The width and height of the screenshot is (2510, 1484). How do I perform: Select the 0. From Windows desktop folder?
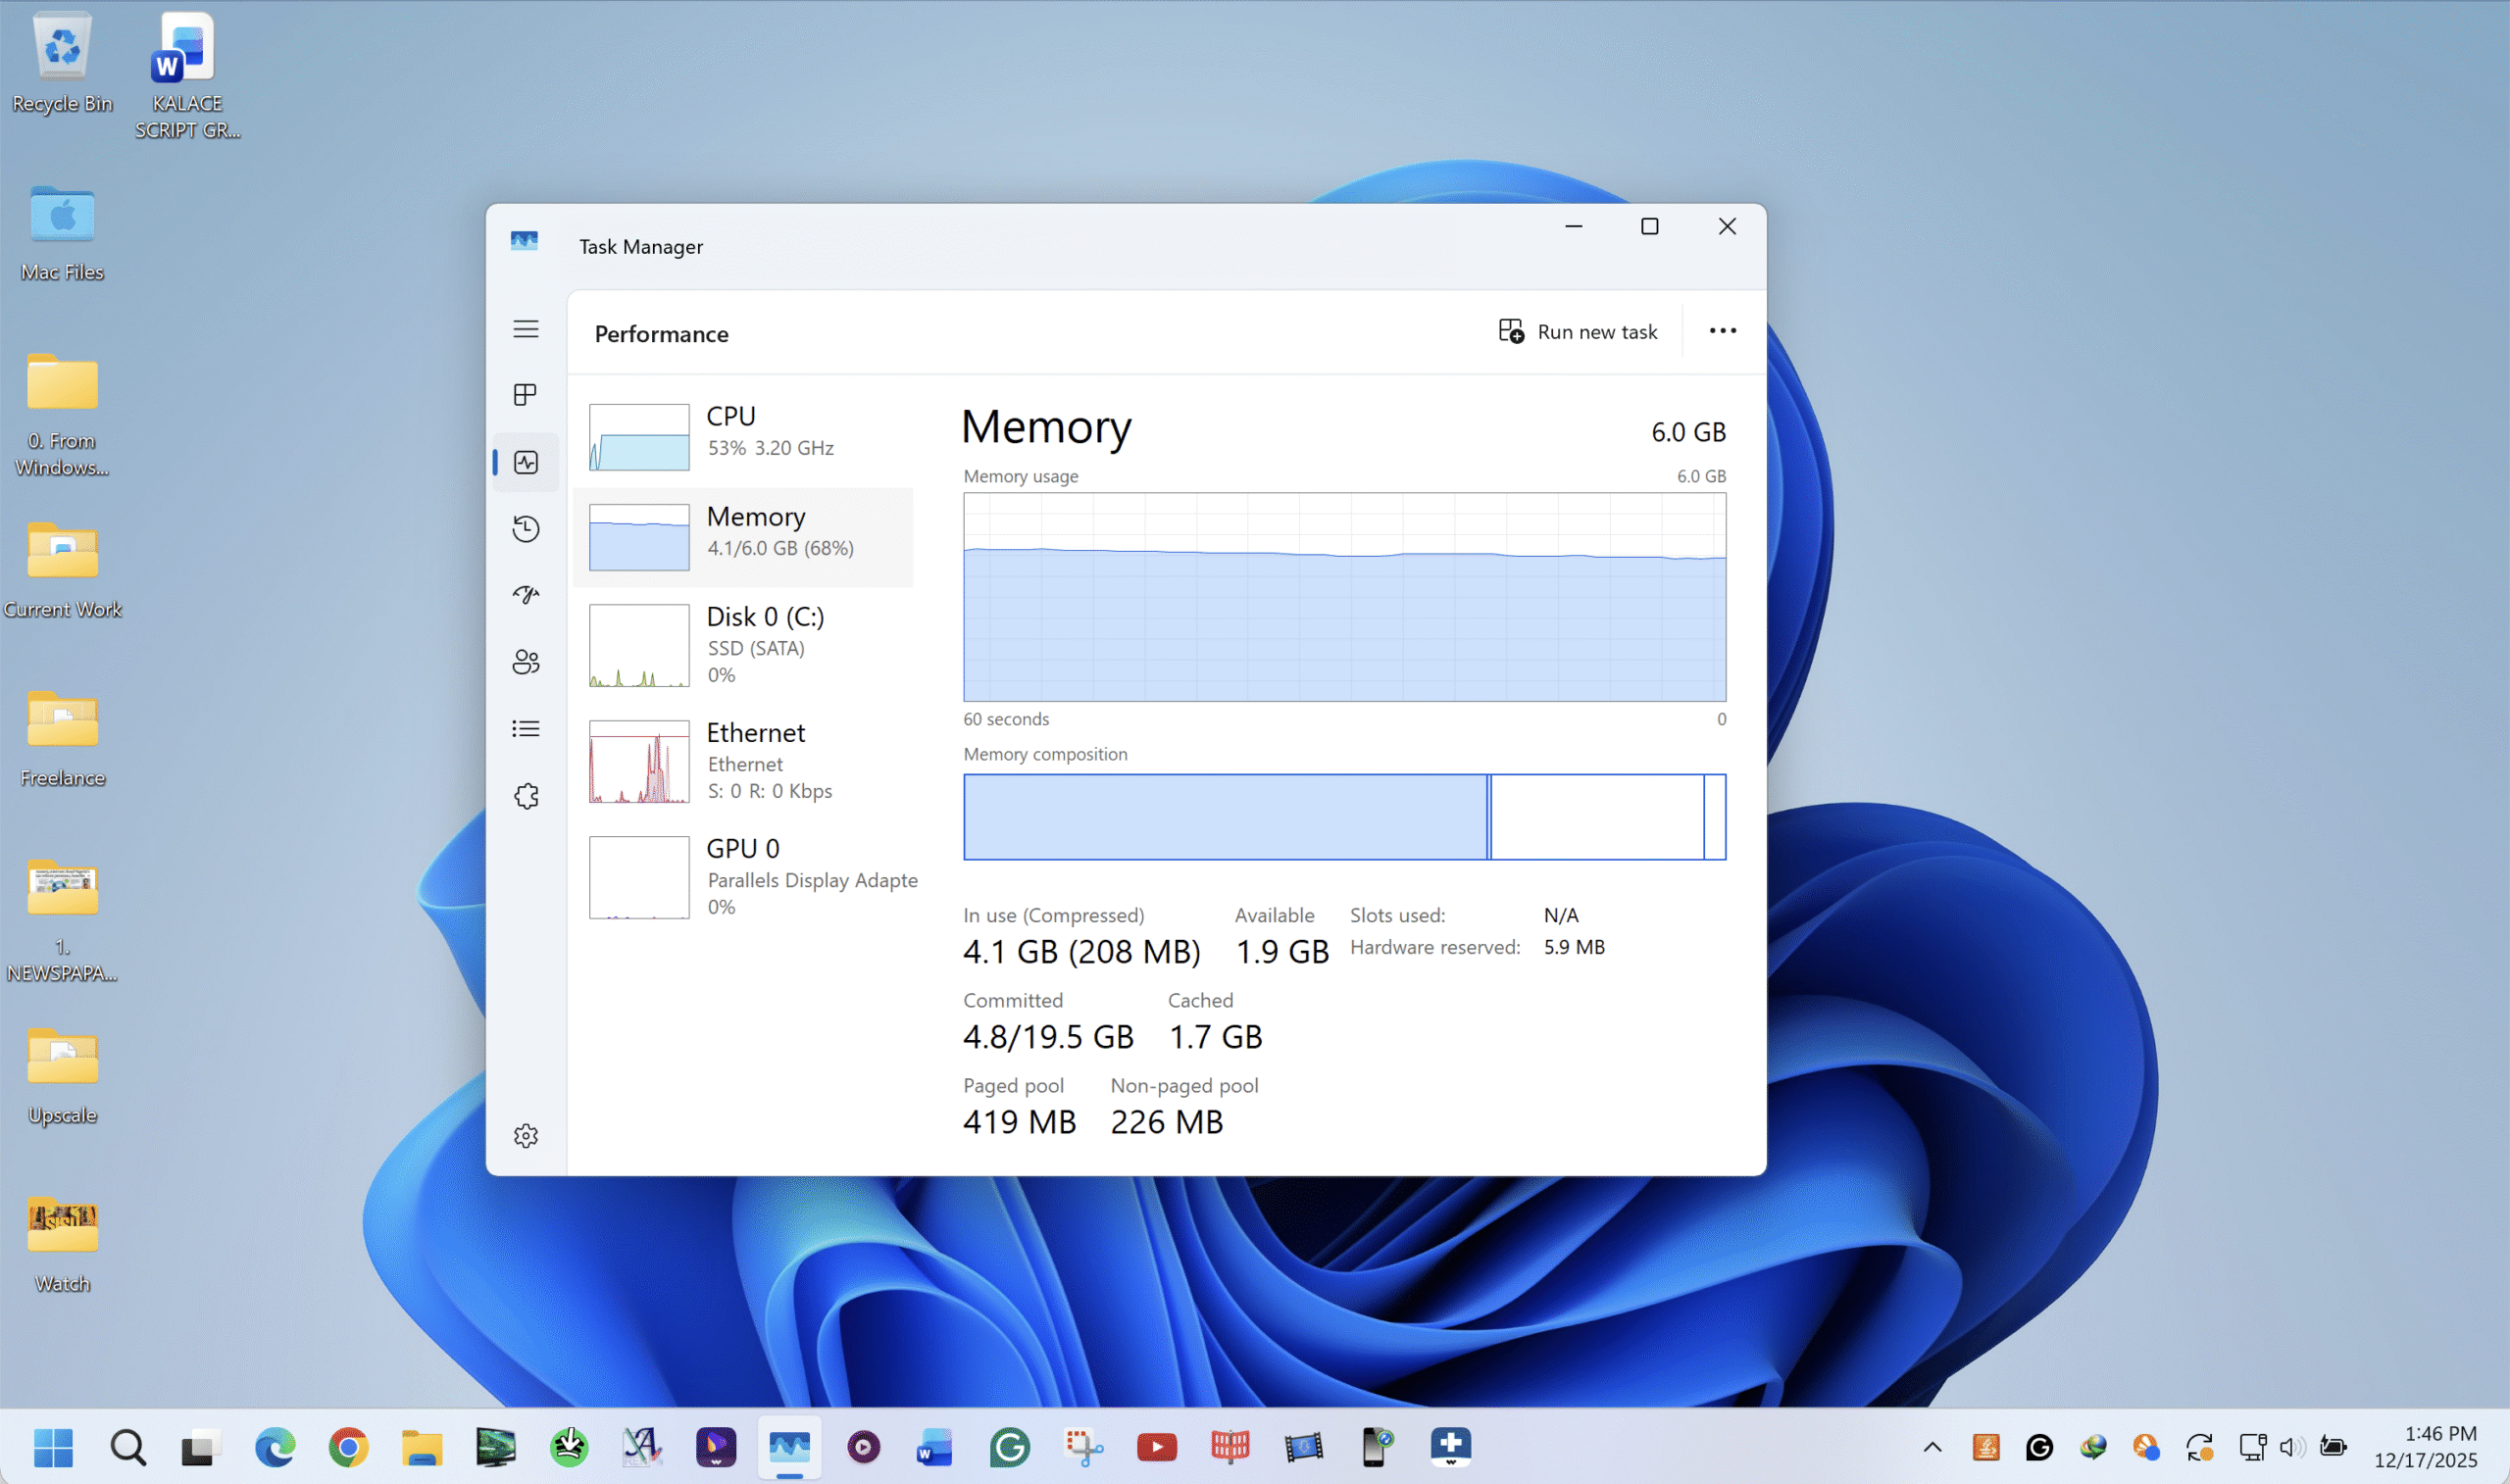[62, 414]
